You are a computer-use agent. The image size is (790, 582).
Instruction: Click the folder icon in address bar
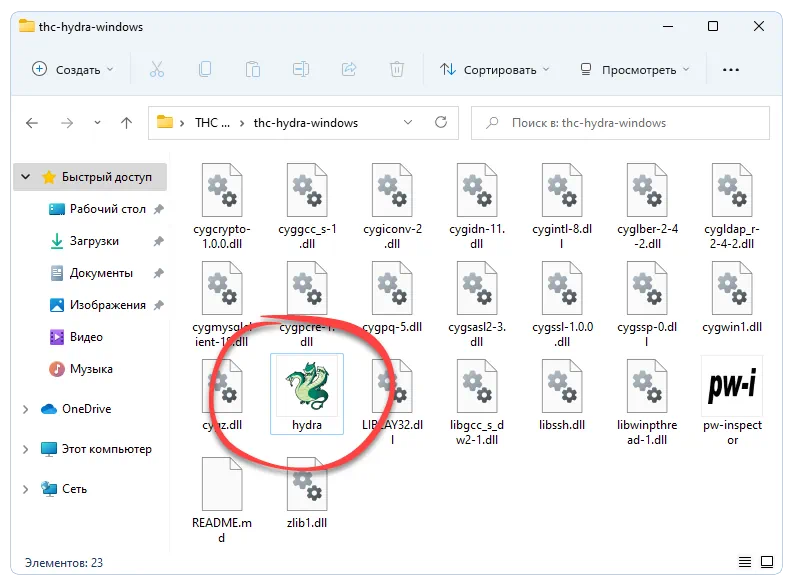click(x=165, y=122)
